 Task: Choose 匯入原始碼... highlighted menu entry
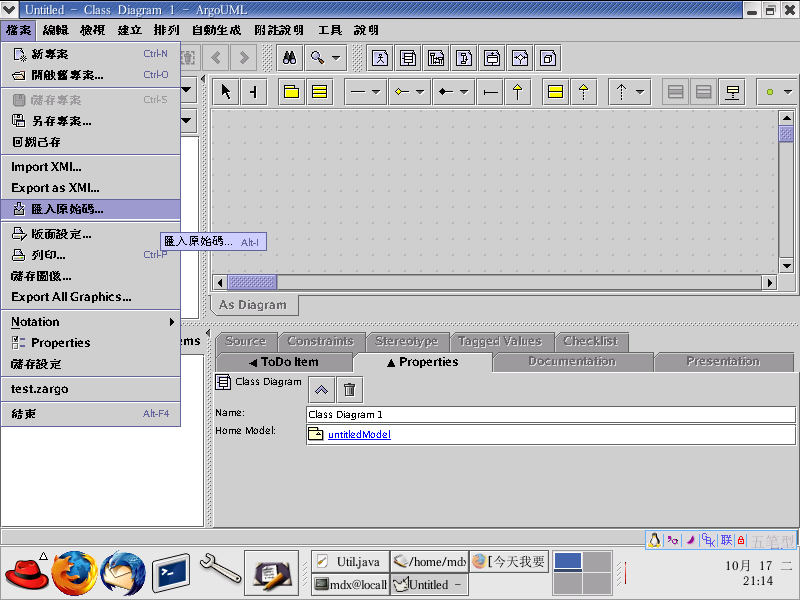click(91, 209)
